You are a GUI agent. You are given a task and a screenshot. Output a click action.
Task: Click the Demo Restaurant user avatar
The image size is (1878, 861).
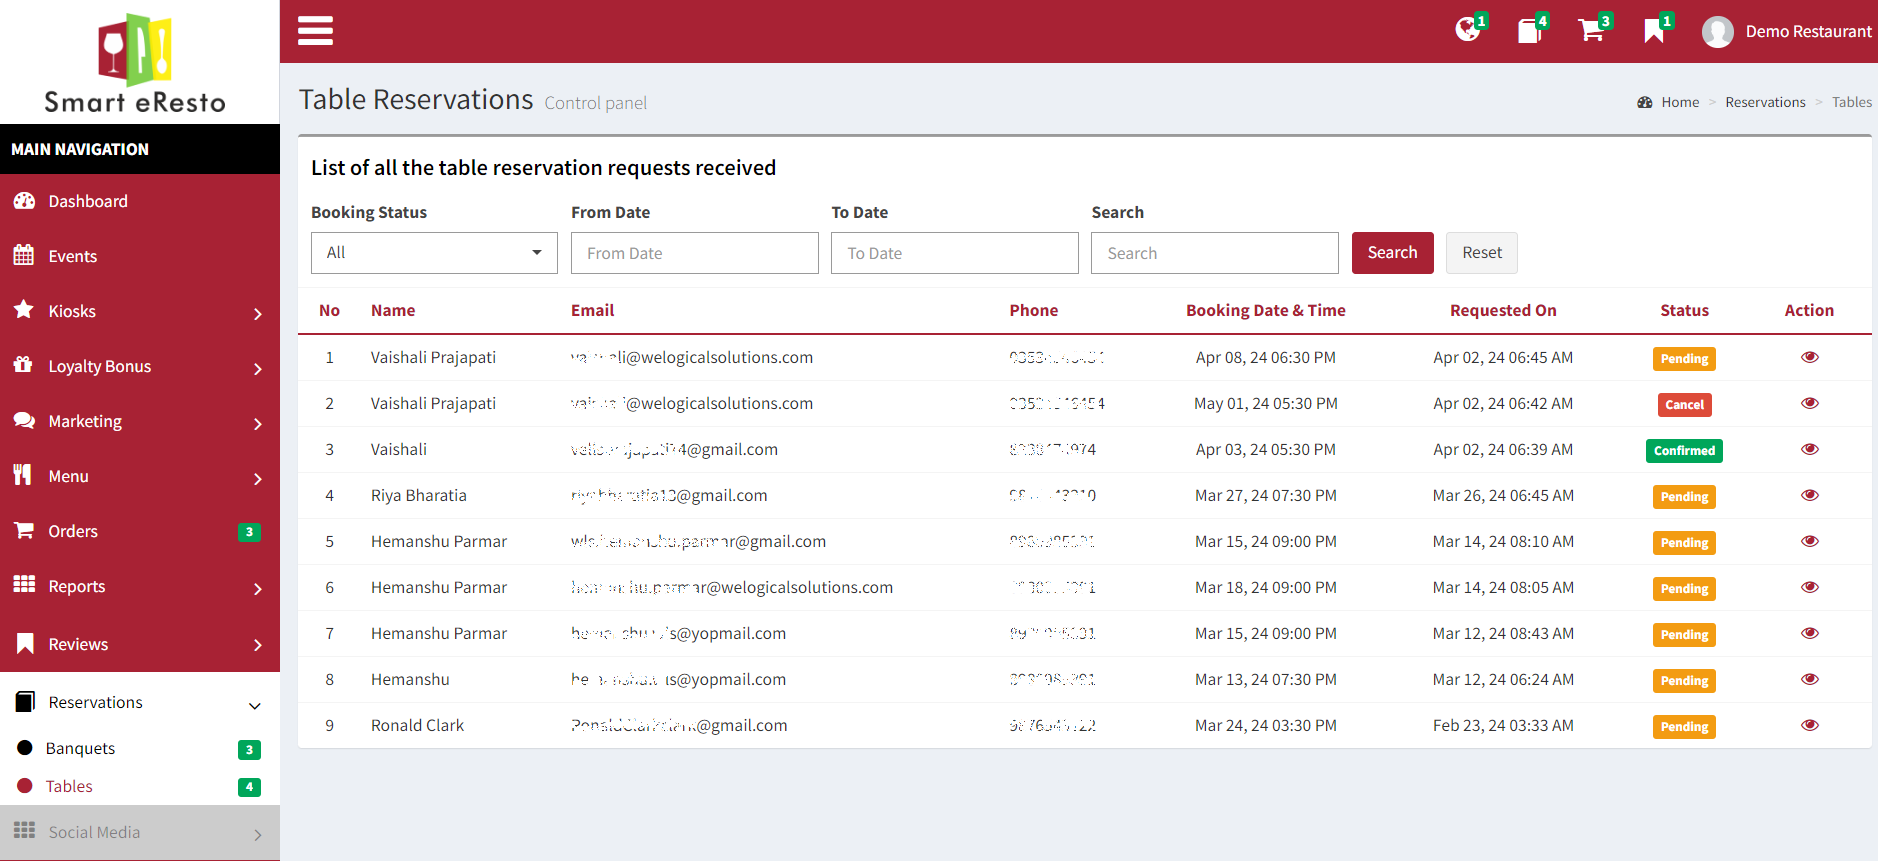1717,32
